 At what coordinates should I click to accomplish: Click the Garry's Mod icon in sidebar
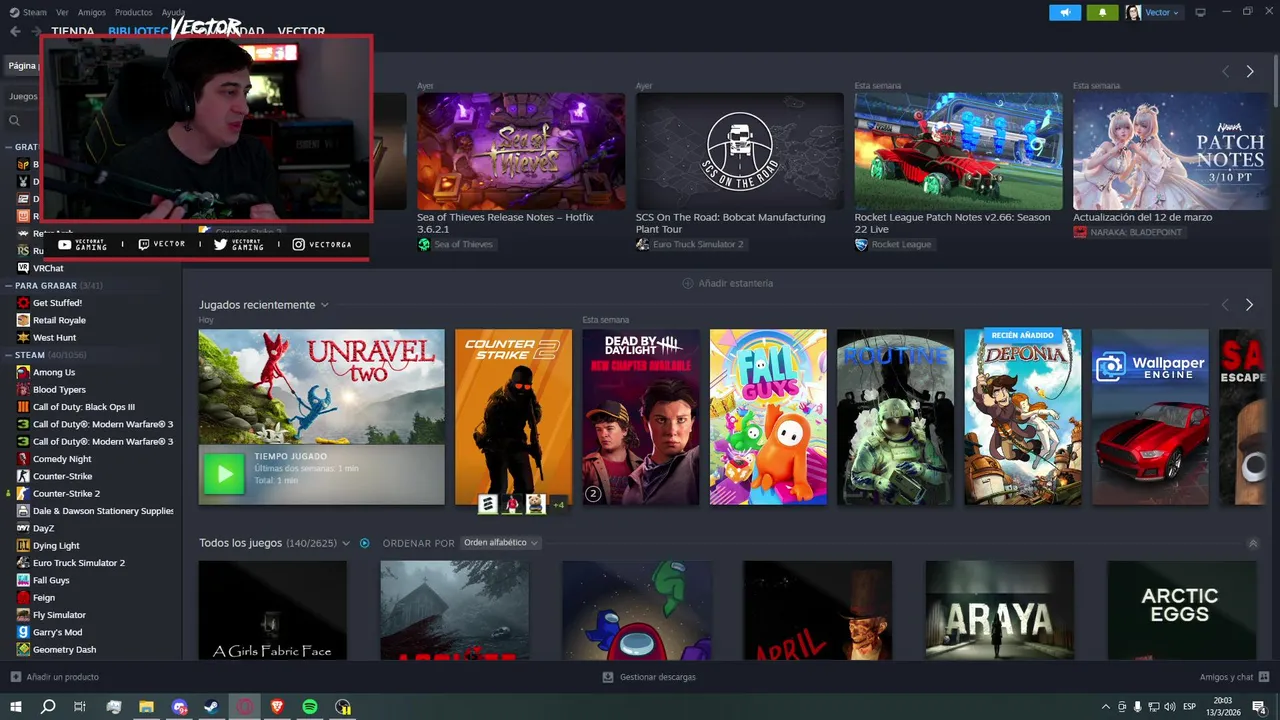pos(24,632)
